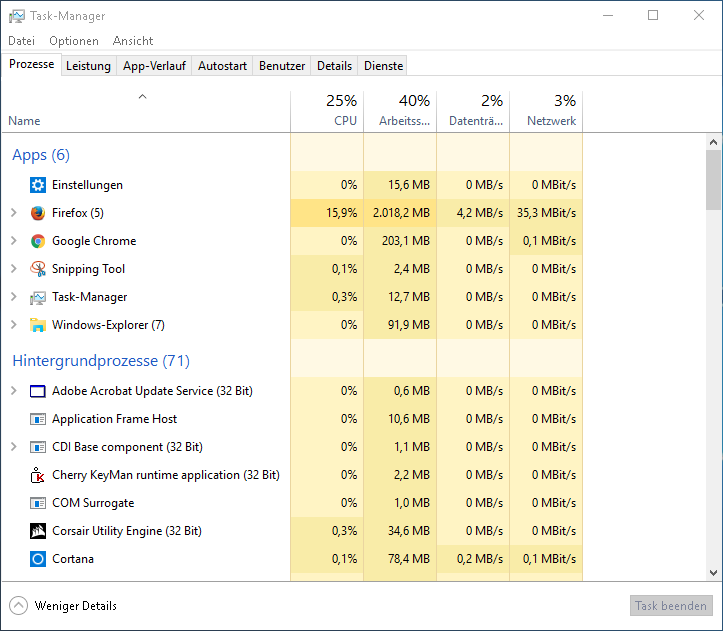Screen dimensions: 723x631
Task: Switch to the Details tab
Action: (x=334, y=66)
